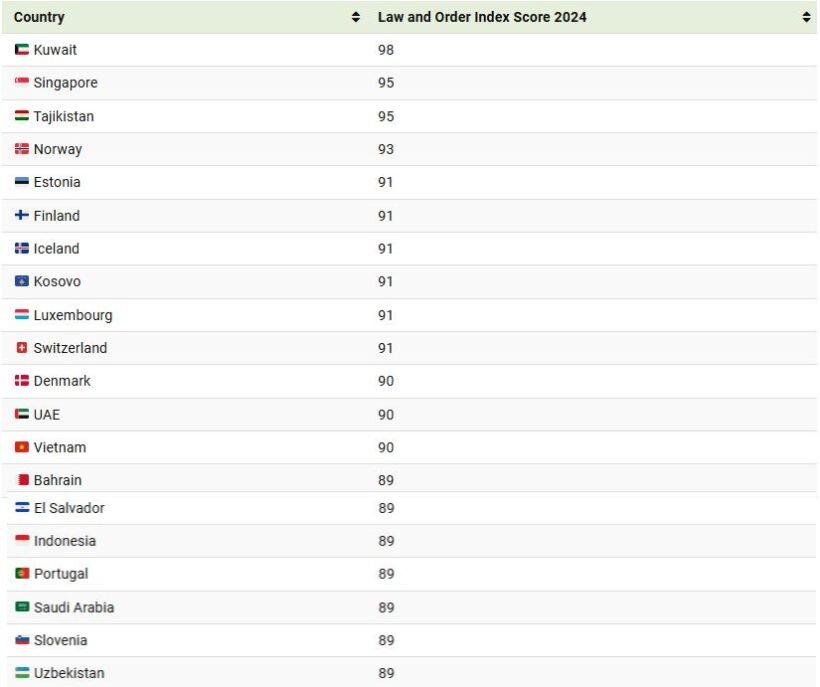
Task: Click the Switzerland flag icon
Action: click(22, 348)
